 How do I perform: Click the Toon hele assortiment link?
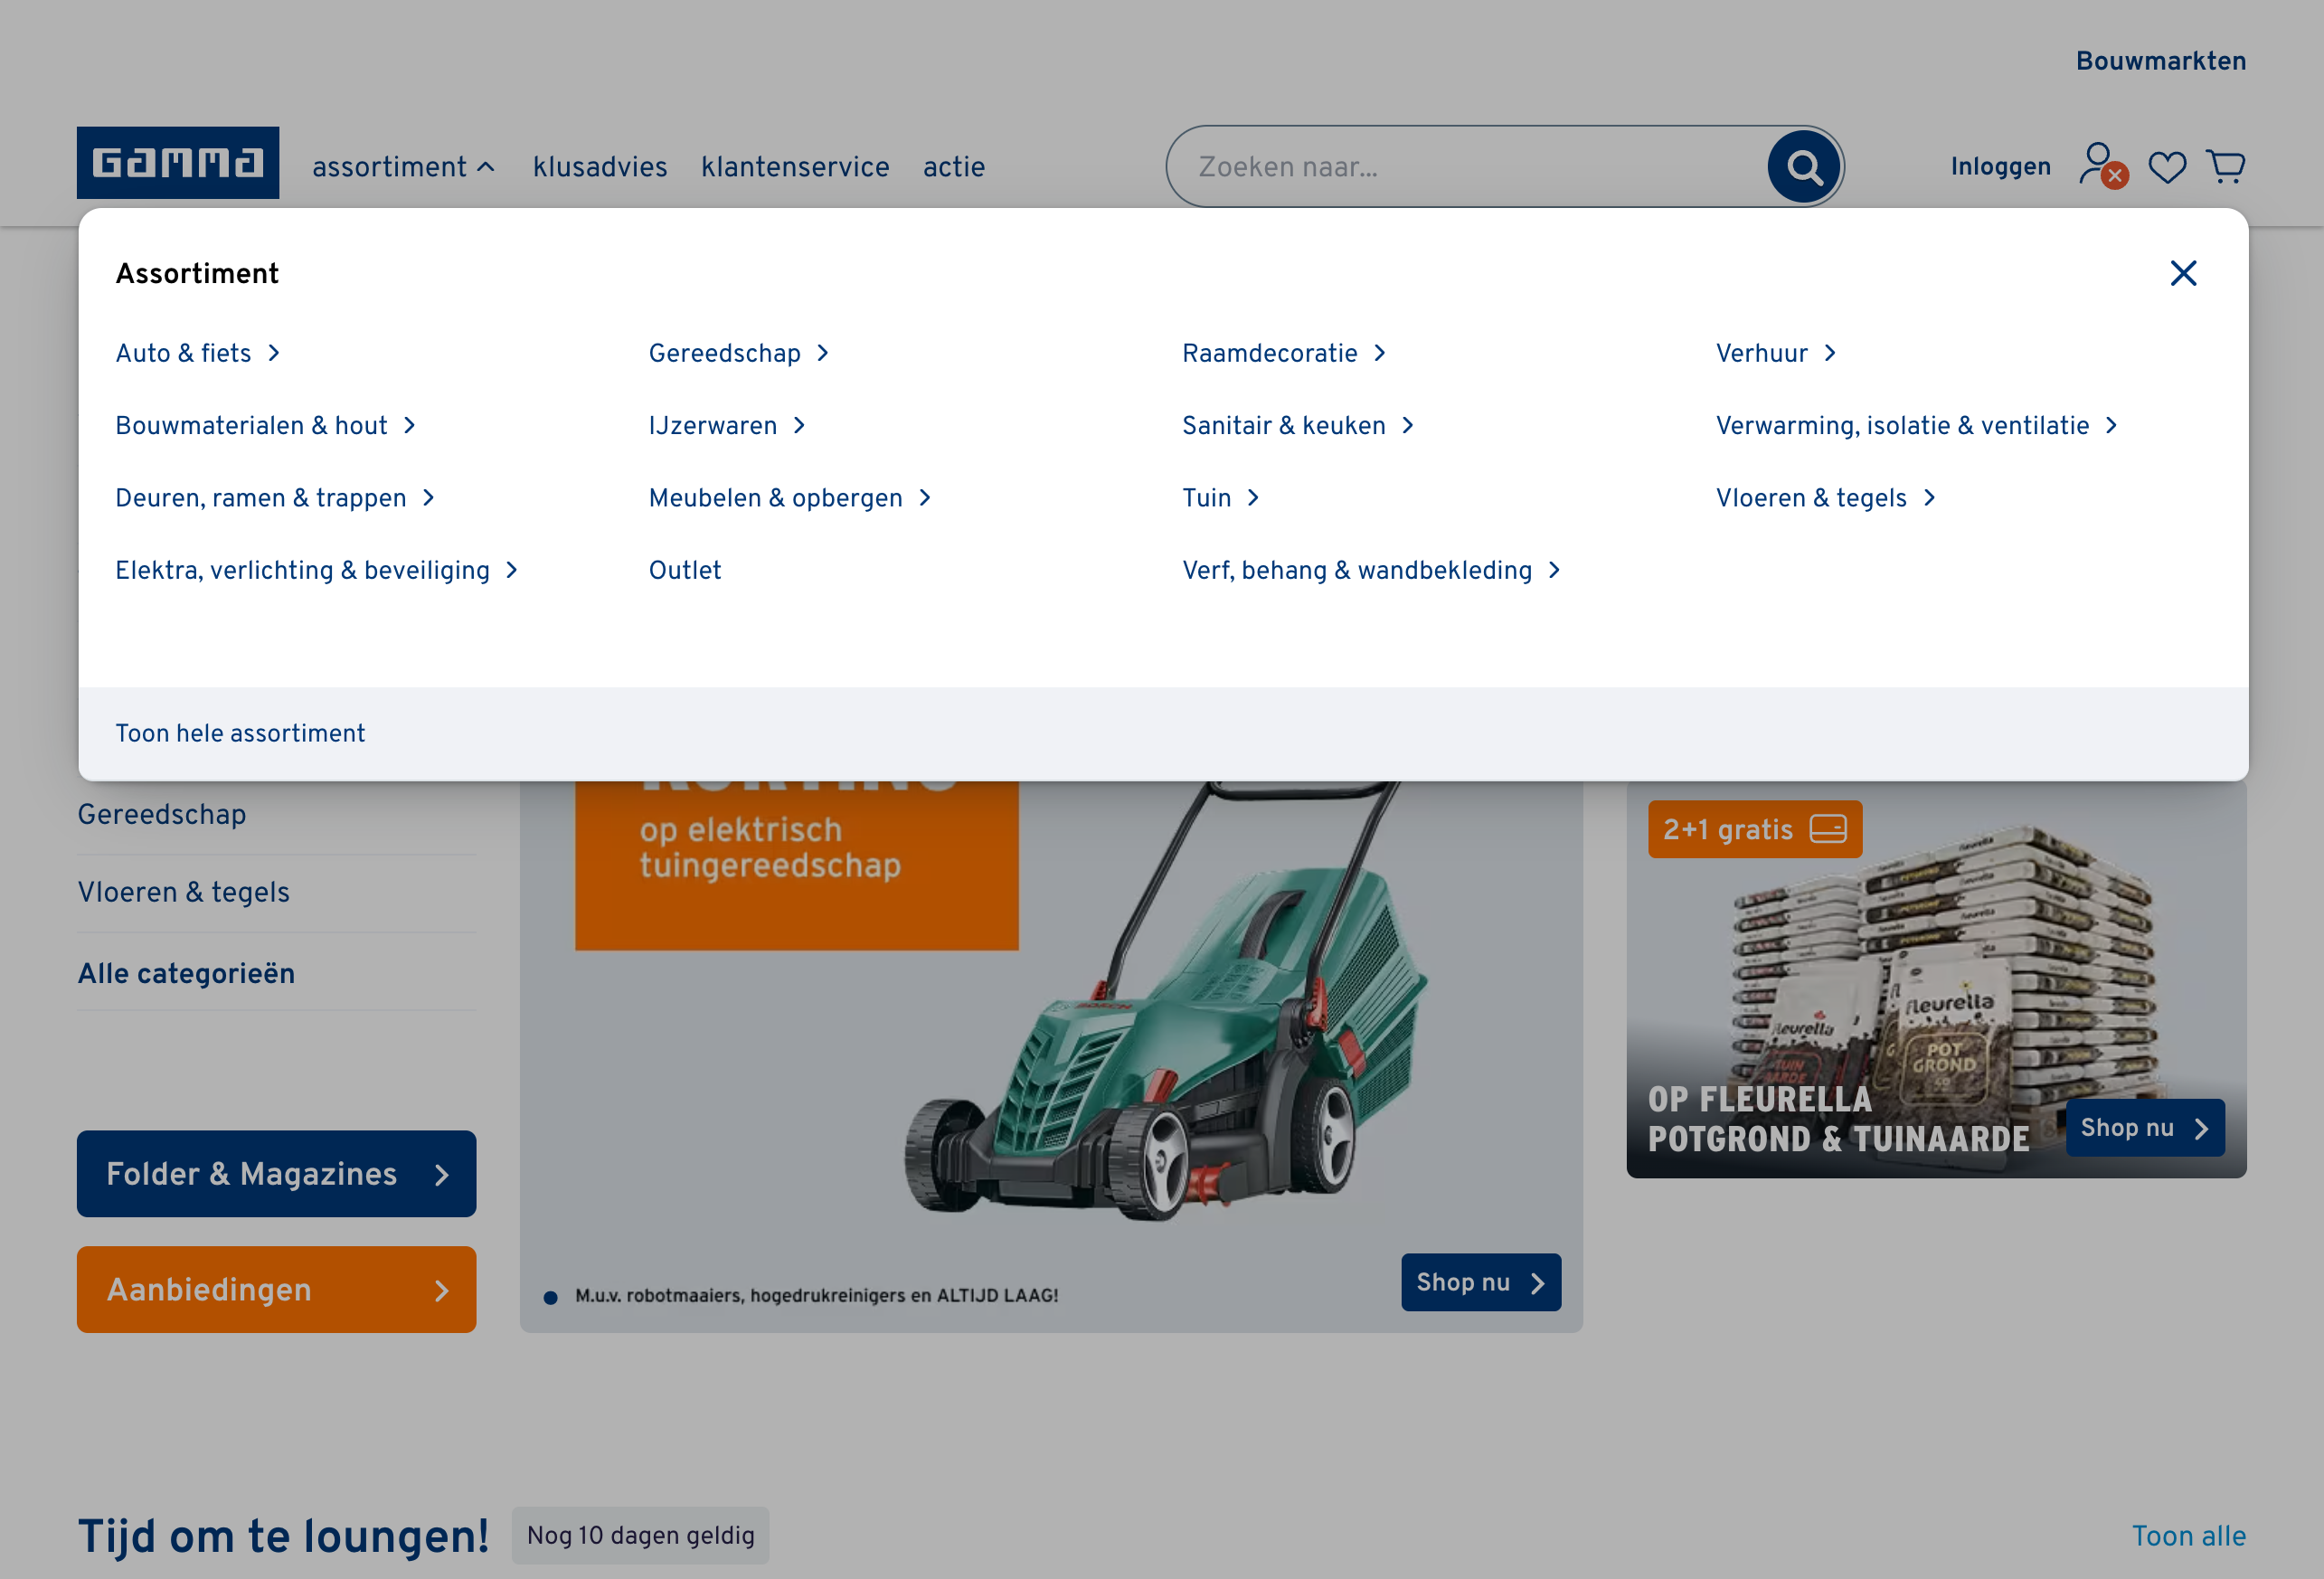pyautogui.click(x=240, y=733)
